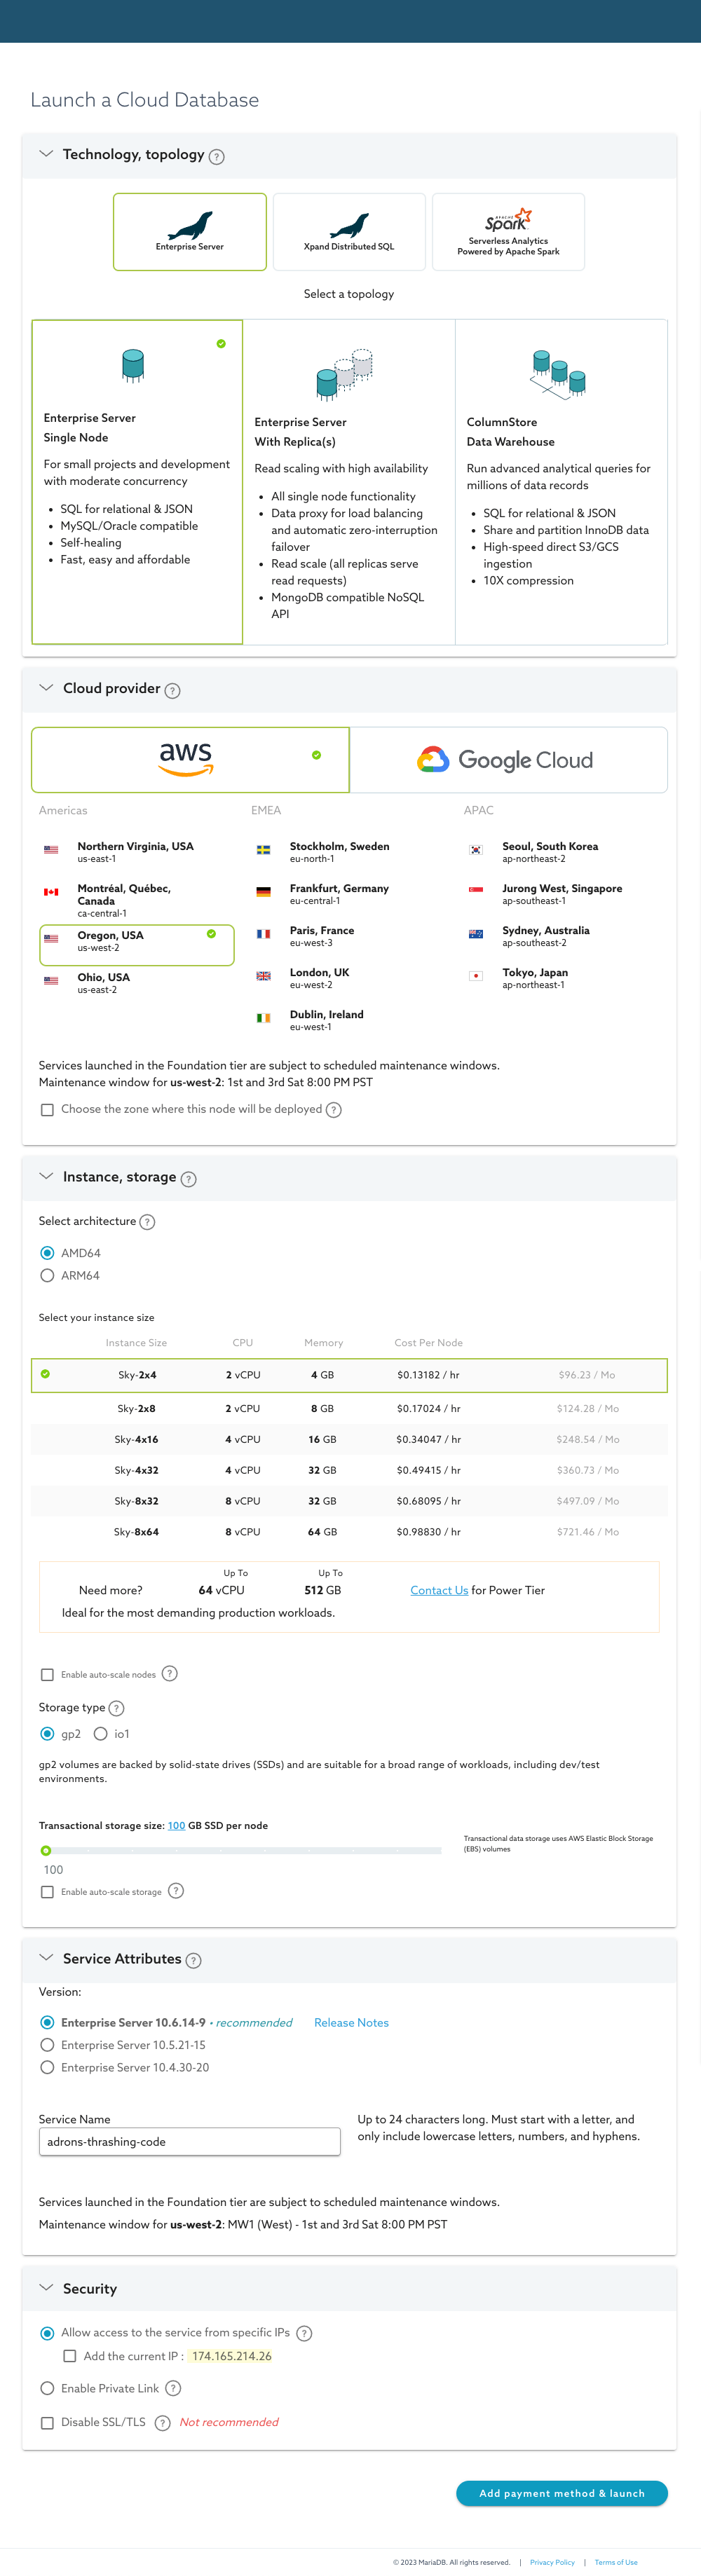701x2576 pixels.
Task: Enable auto-scale nodes checkbox
Action: point(47,1674)
